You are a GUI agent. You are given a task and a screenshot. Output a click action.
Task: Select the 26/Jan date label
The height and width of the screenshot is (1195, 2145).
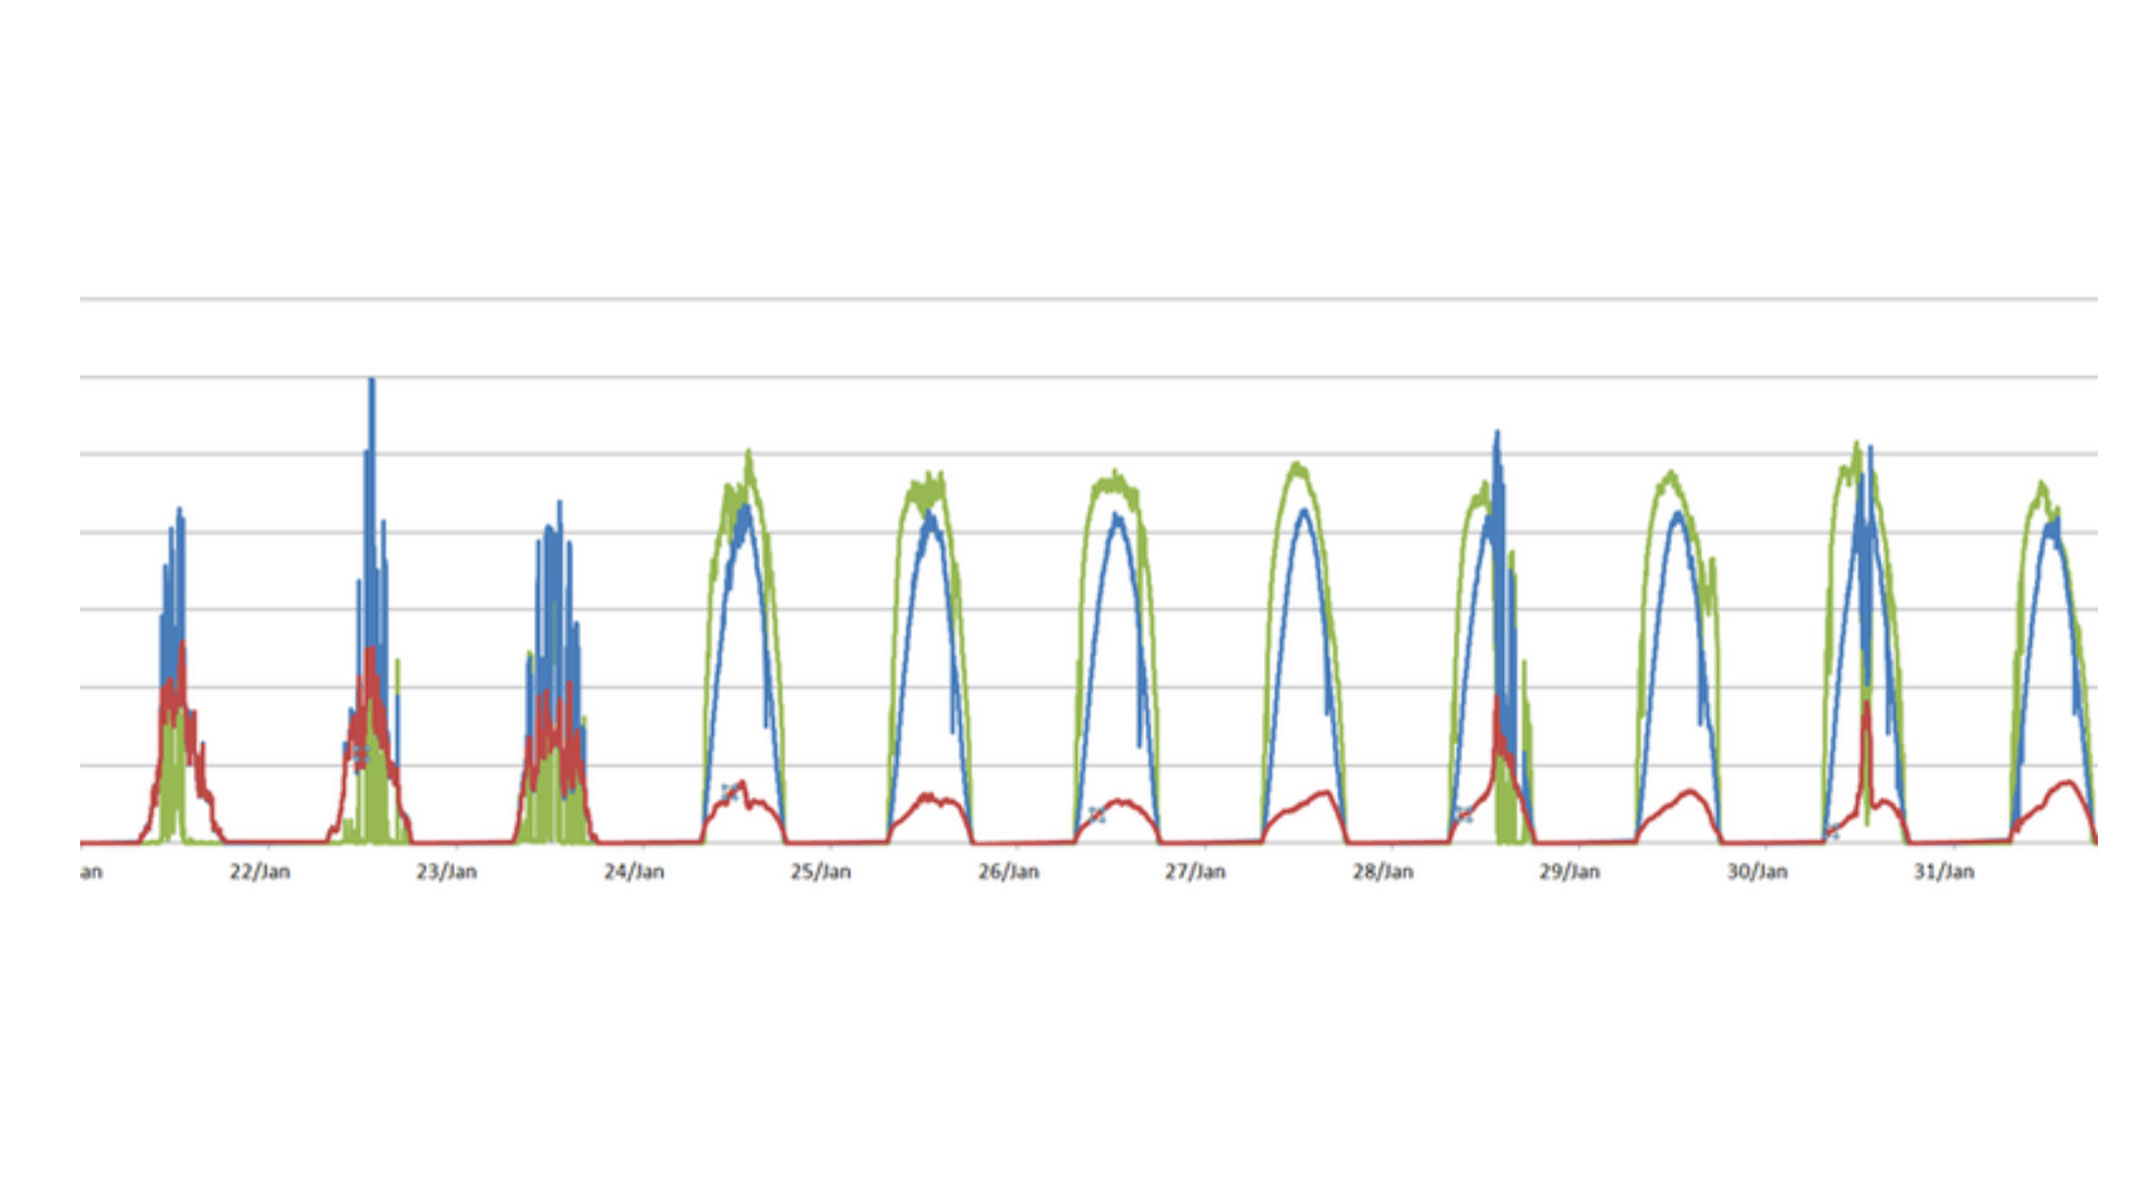[x=1009, y=872]
